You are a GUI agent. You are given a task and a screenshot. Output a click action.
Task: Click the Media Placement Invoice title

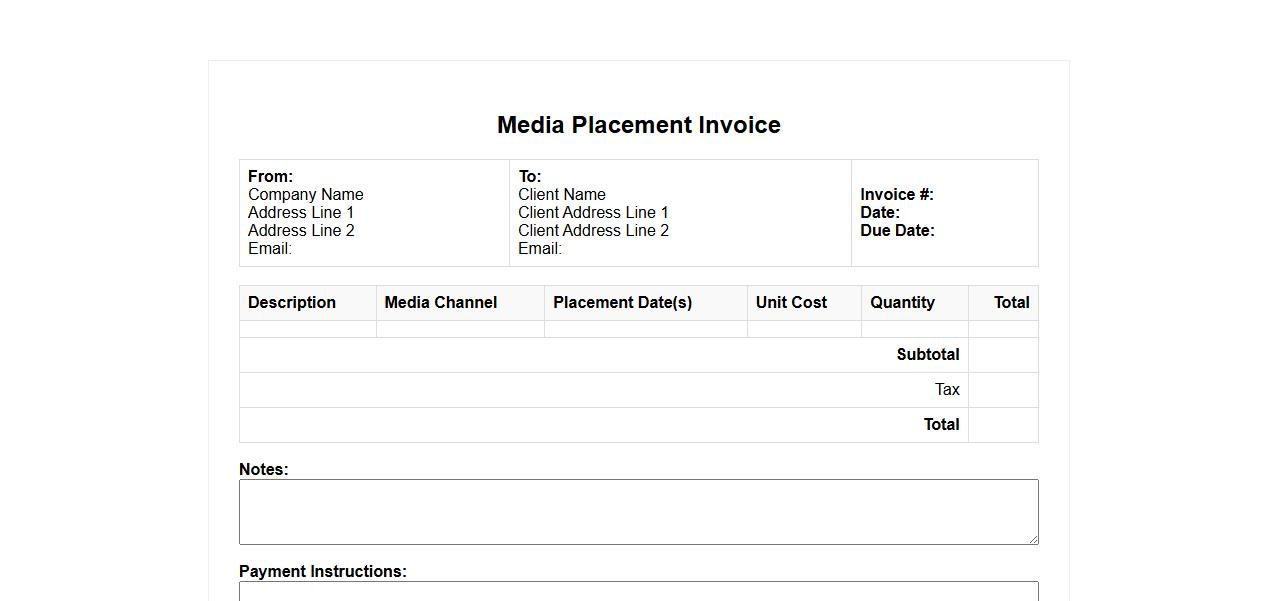click(x=638, y=125)
